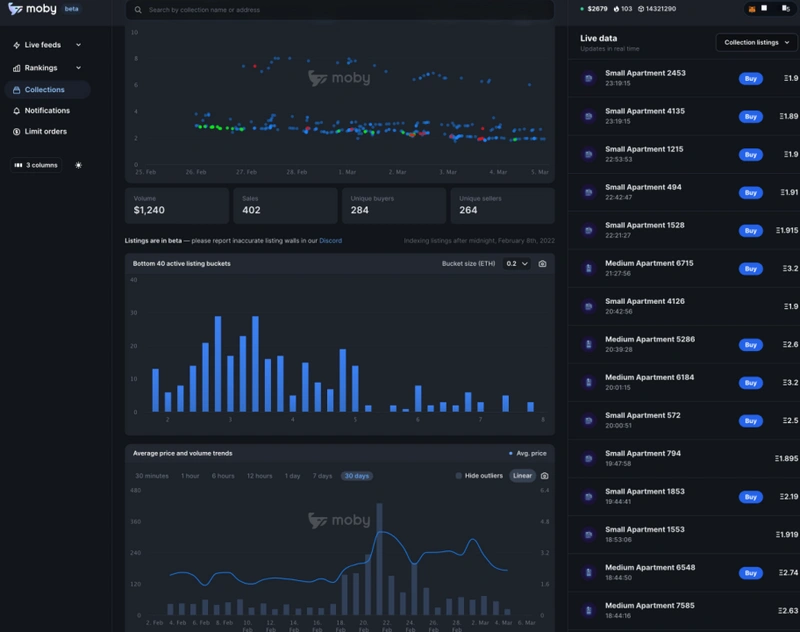Screen dimensions: 800x632
Task: Open the Discord link
Action: pos(331,241)
